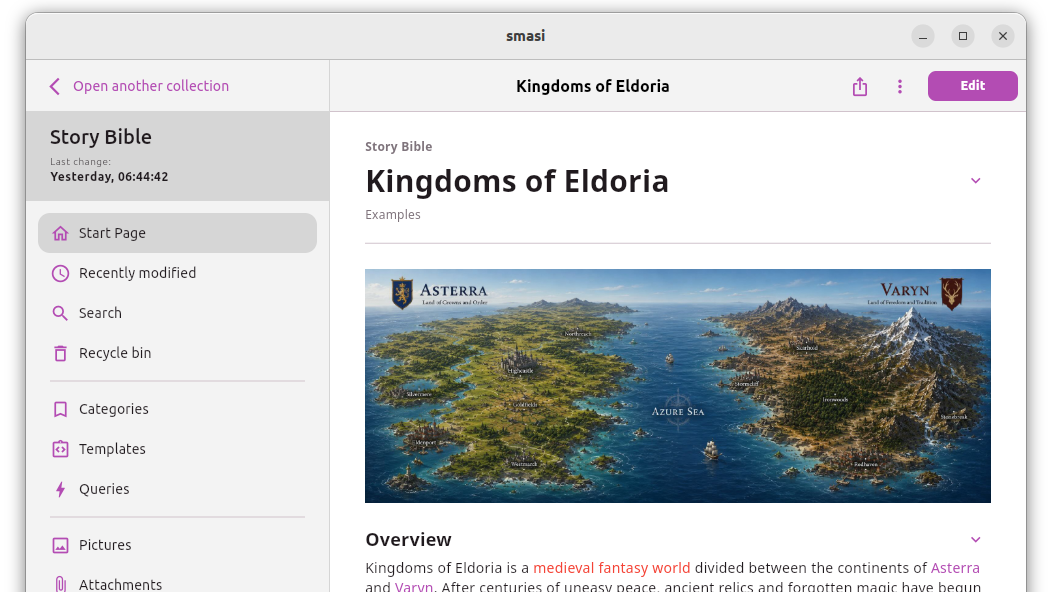Click the magnifier Search icon in sidebar

point(60,313)
